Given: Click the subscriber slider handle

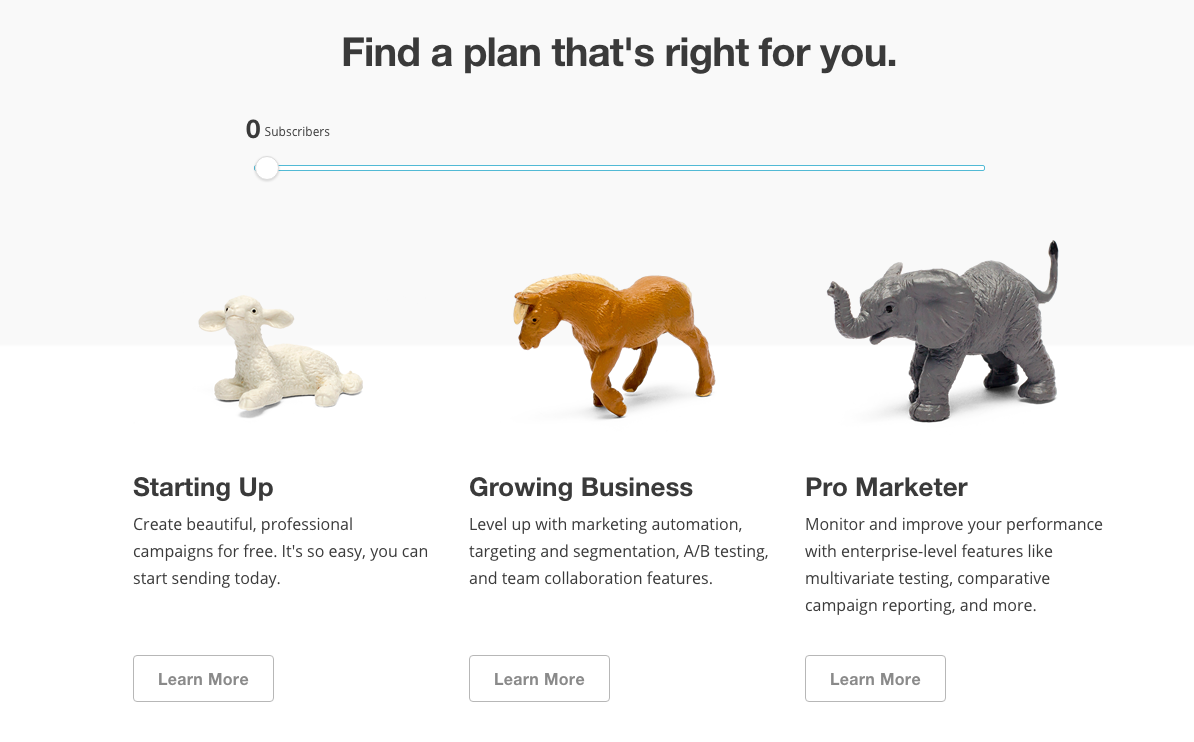Looking at the screenshot, I should pos(267,168).
